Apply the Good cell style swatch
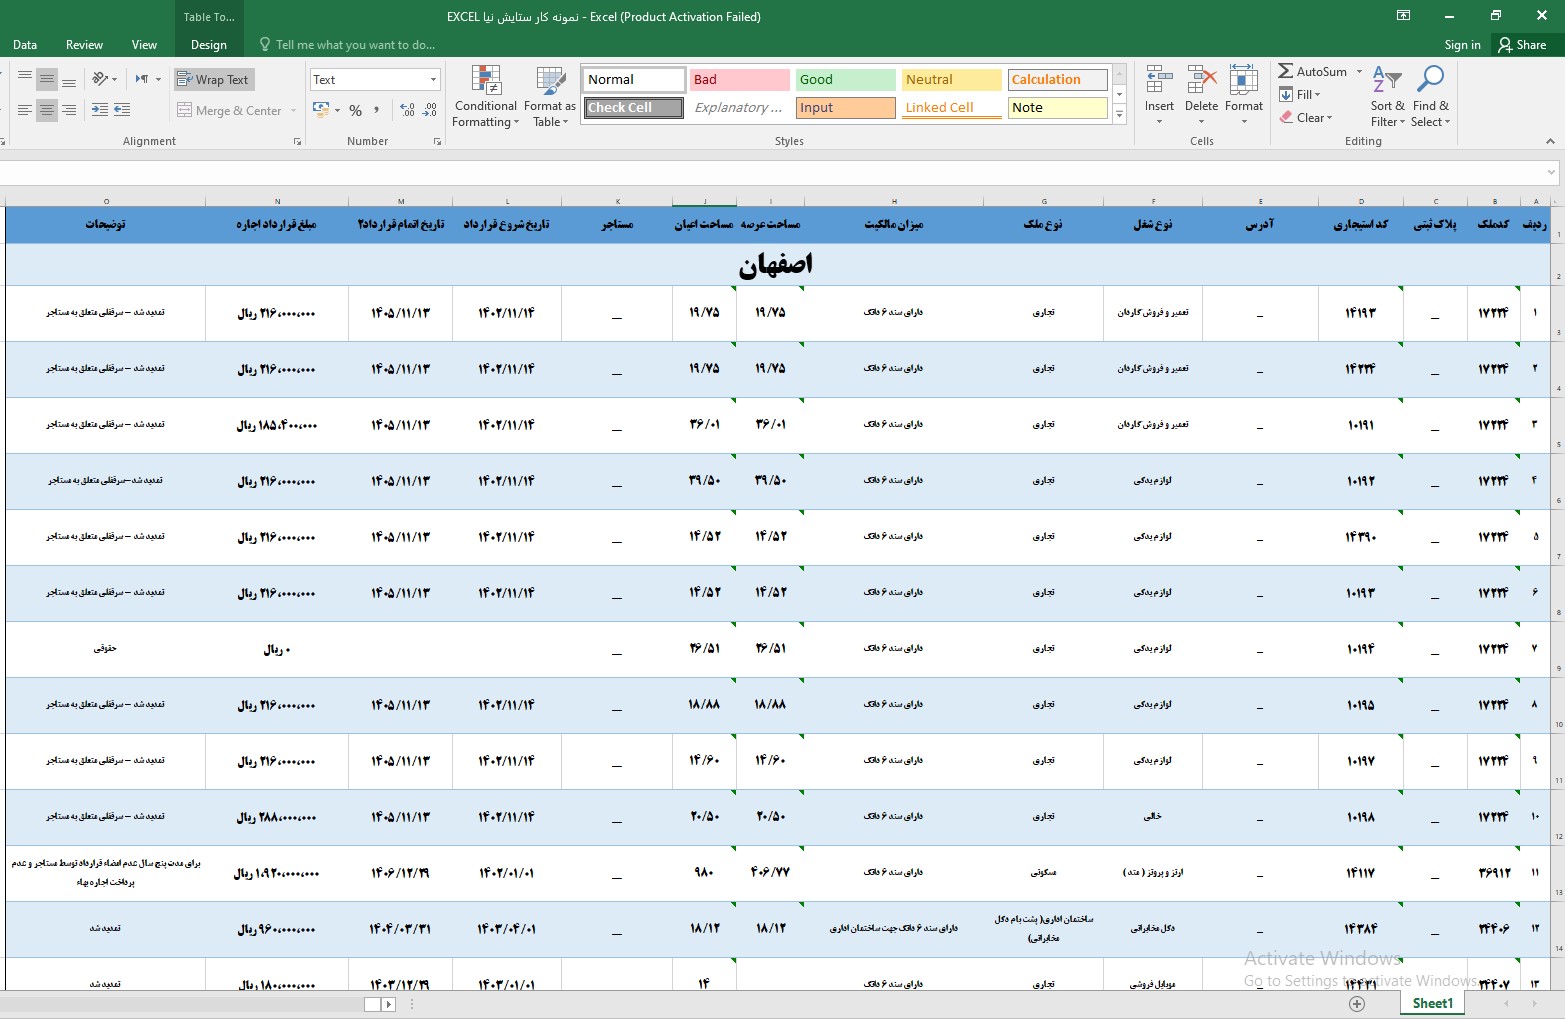This screenshot has height=1019, width=1565. (x=845, y=80)
